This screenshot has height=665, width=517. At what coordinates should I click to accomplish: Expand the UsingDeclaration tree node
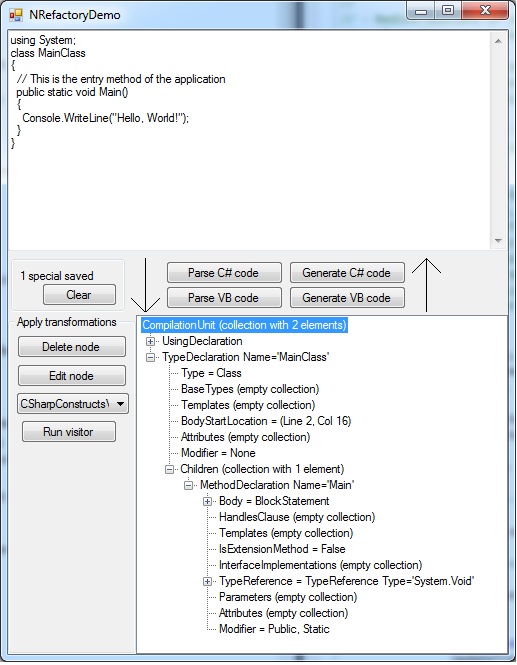point(150,341)
